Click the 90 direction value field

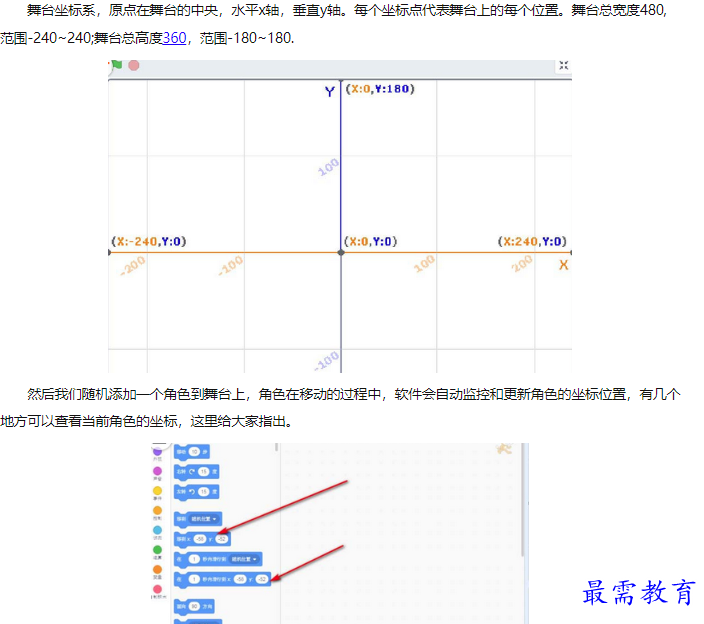(194, 606)
